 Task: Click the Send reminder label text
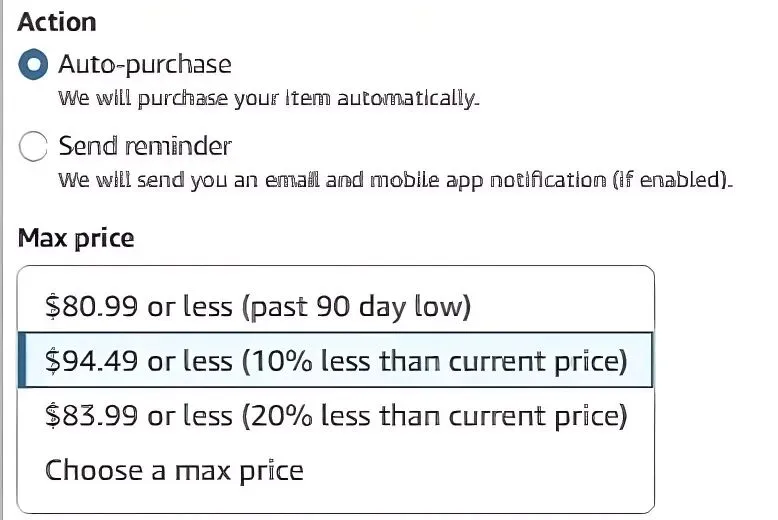coord(145,146)
